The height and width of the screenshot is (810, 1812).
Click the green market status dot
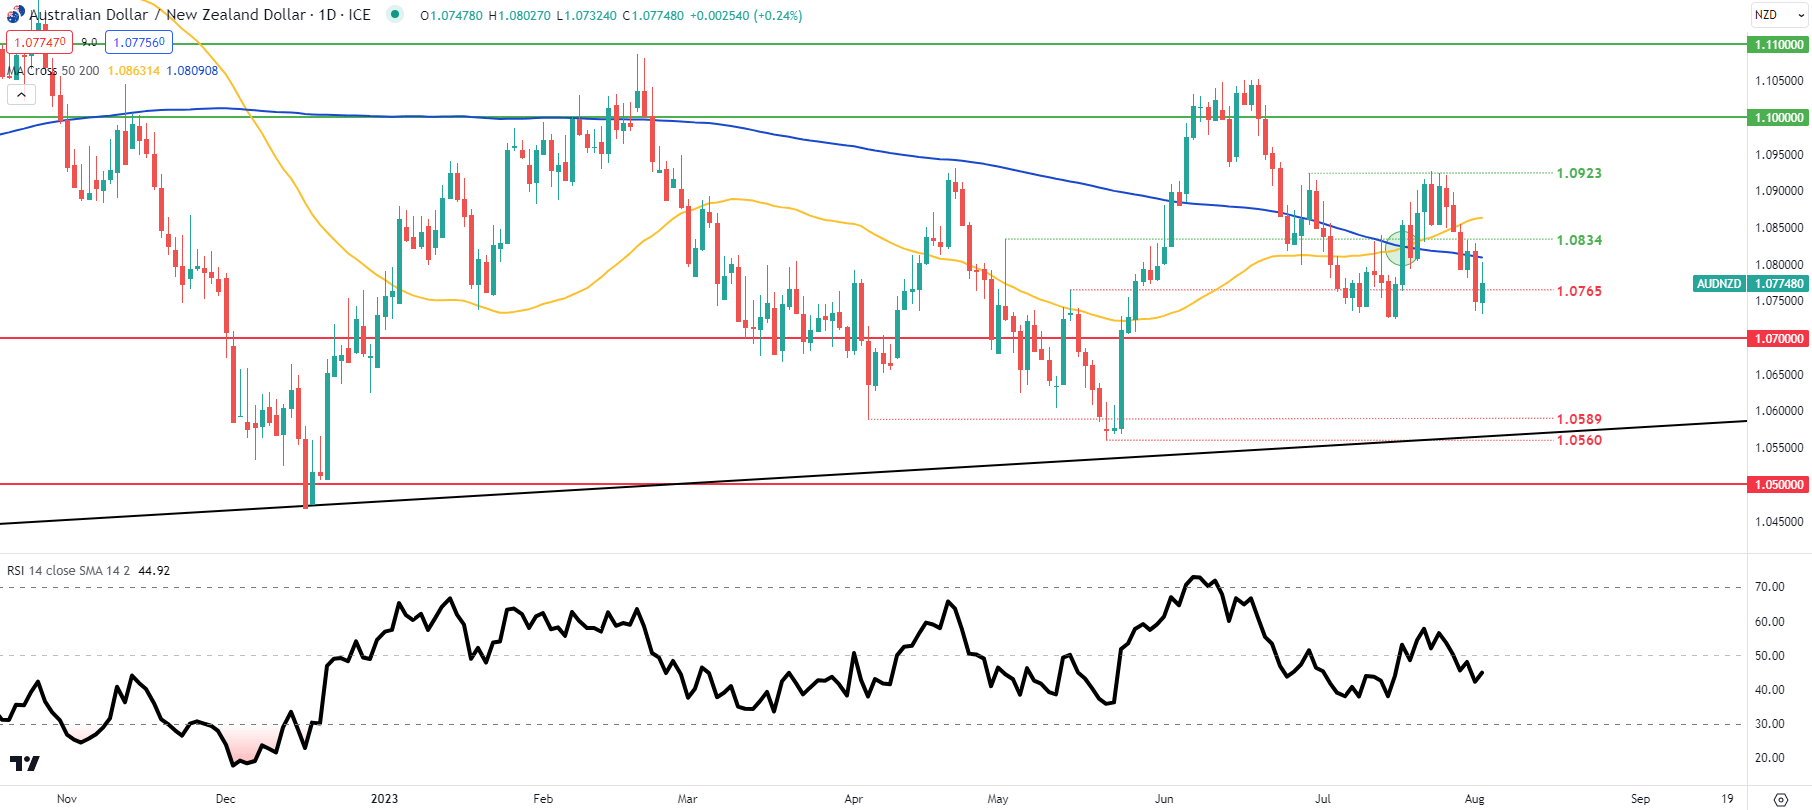(395, 15)
